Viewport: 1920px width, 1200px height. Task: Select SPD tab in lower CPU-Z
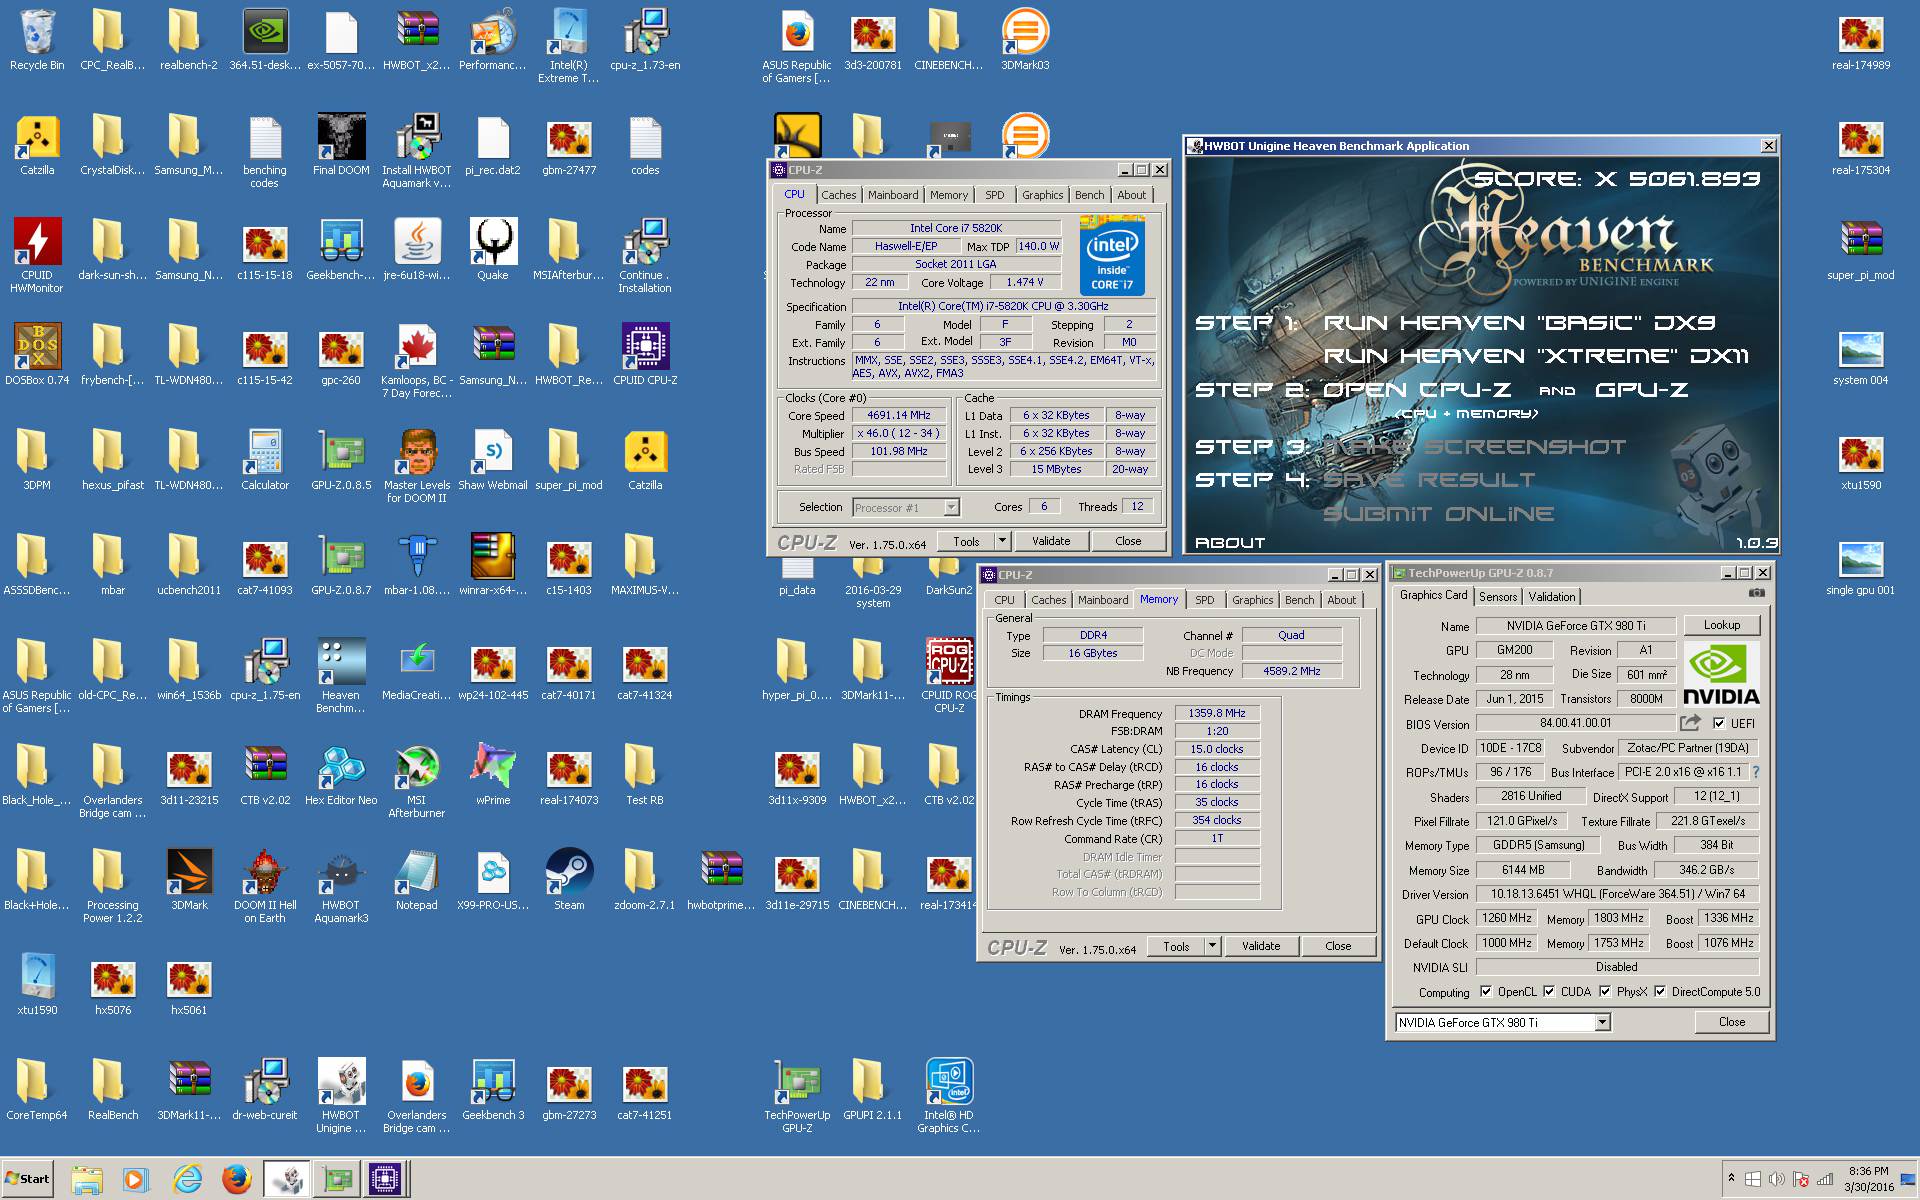[x=1205, y=600]
